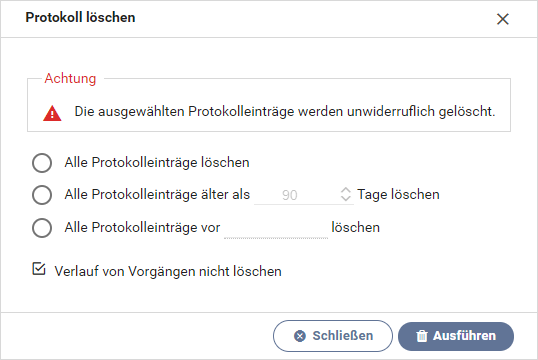Click the Alle Protokolleinträge löschen label
This screenshot has height=360, width=538.
[x=157, y=163]
